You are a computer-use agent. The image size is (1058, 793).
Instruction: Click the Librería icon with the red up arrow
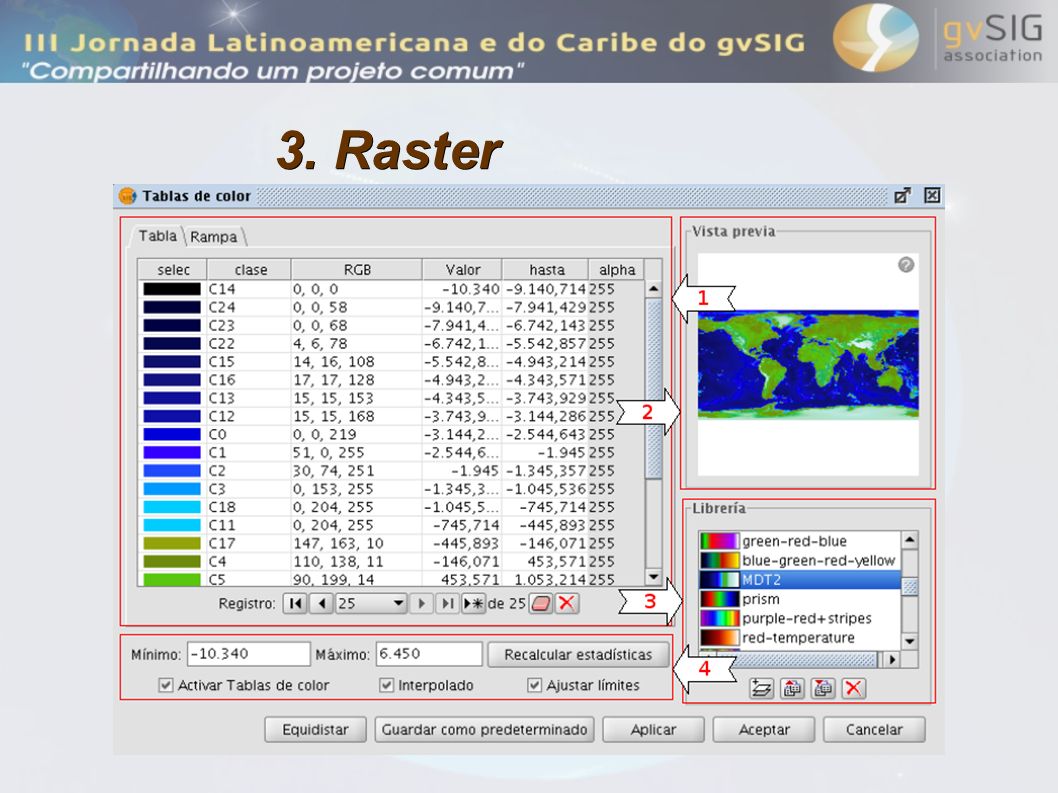[792, 688]
